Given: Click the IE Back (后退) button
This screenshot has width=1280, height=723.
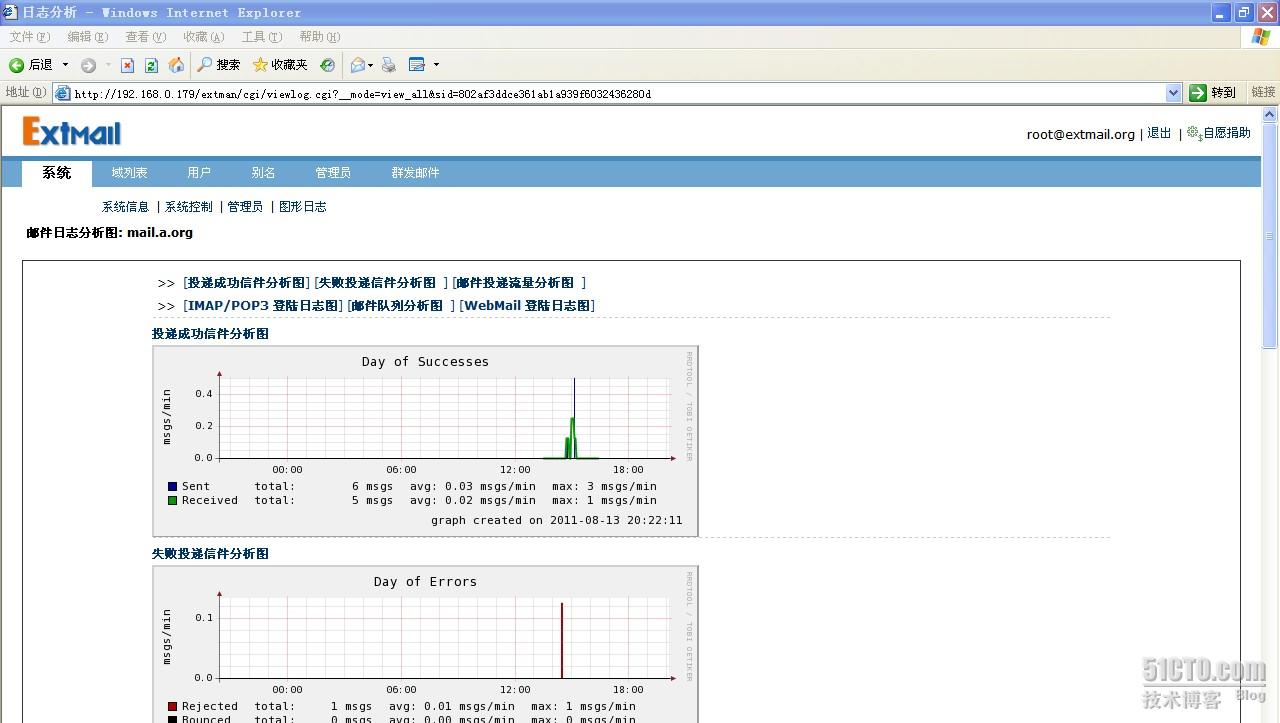Looking at the screenshot, I should pos(31,65).
